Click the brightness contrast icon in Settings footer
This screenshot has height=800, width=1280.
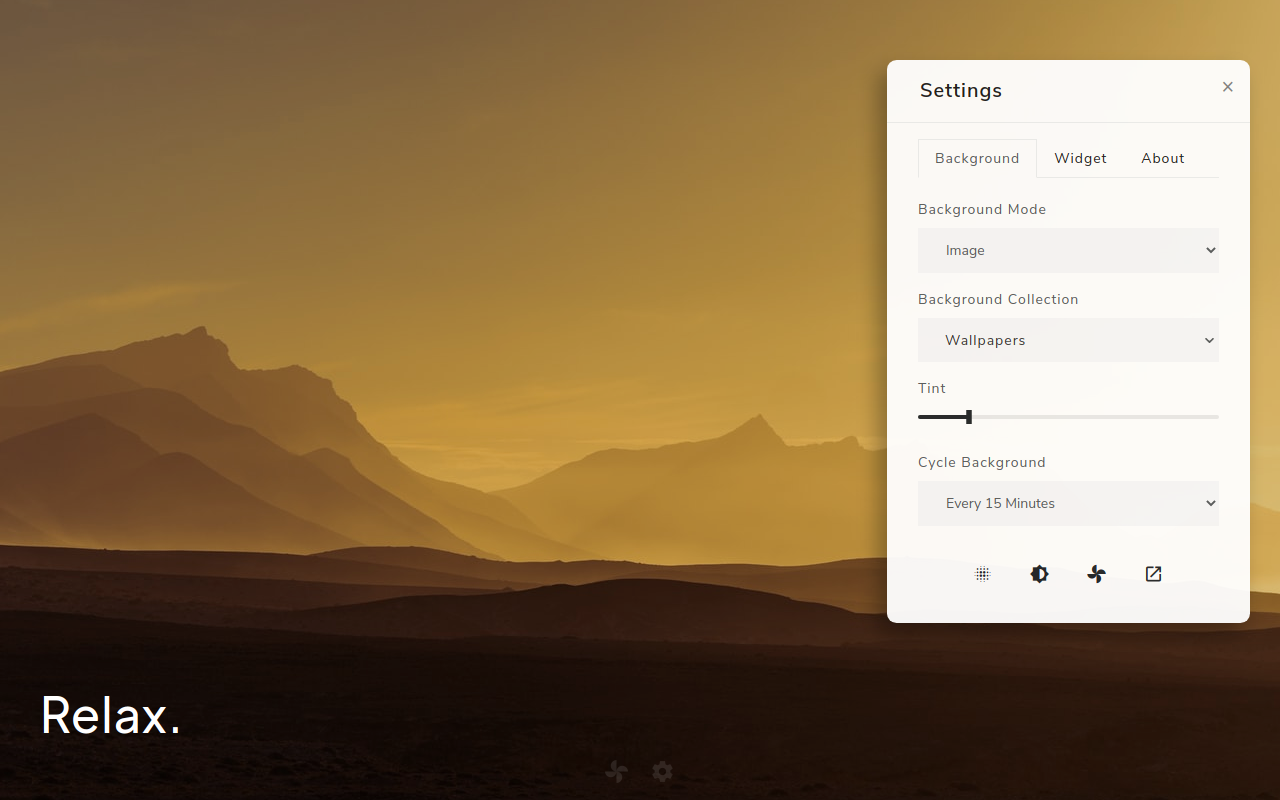(1040, 574)
